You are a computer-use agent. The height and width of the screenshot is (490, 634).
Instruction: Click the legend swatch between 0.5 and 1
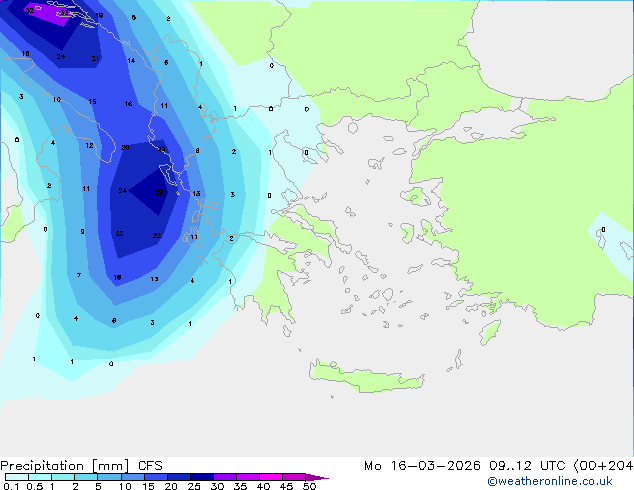tap(40, 477)
